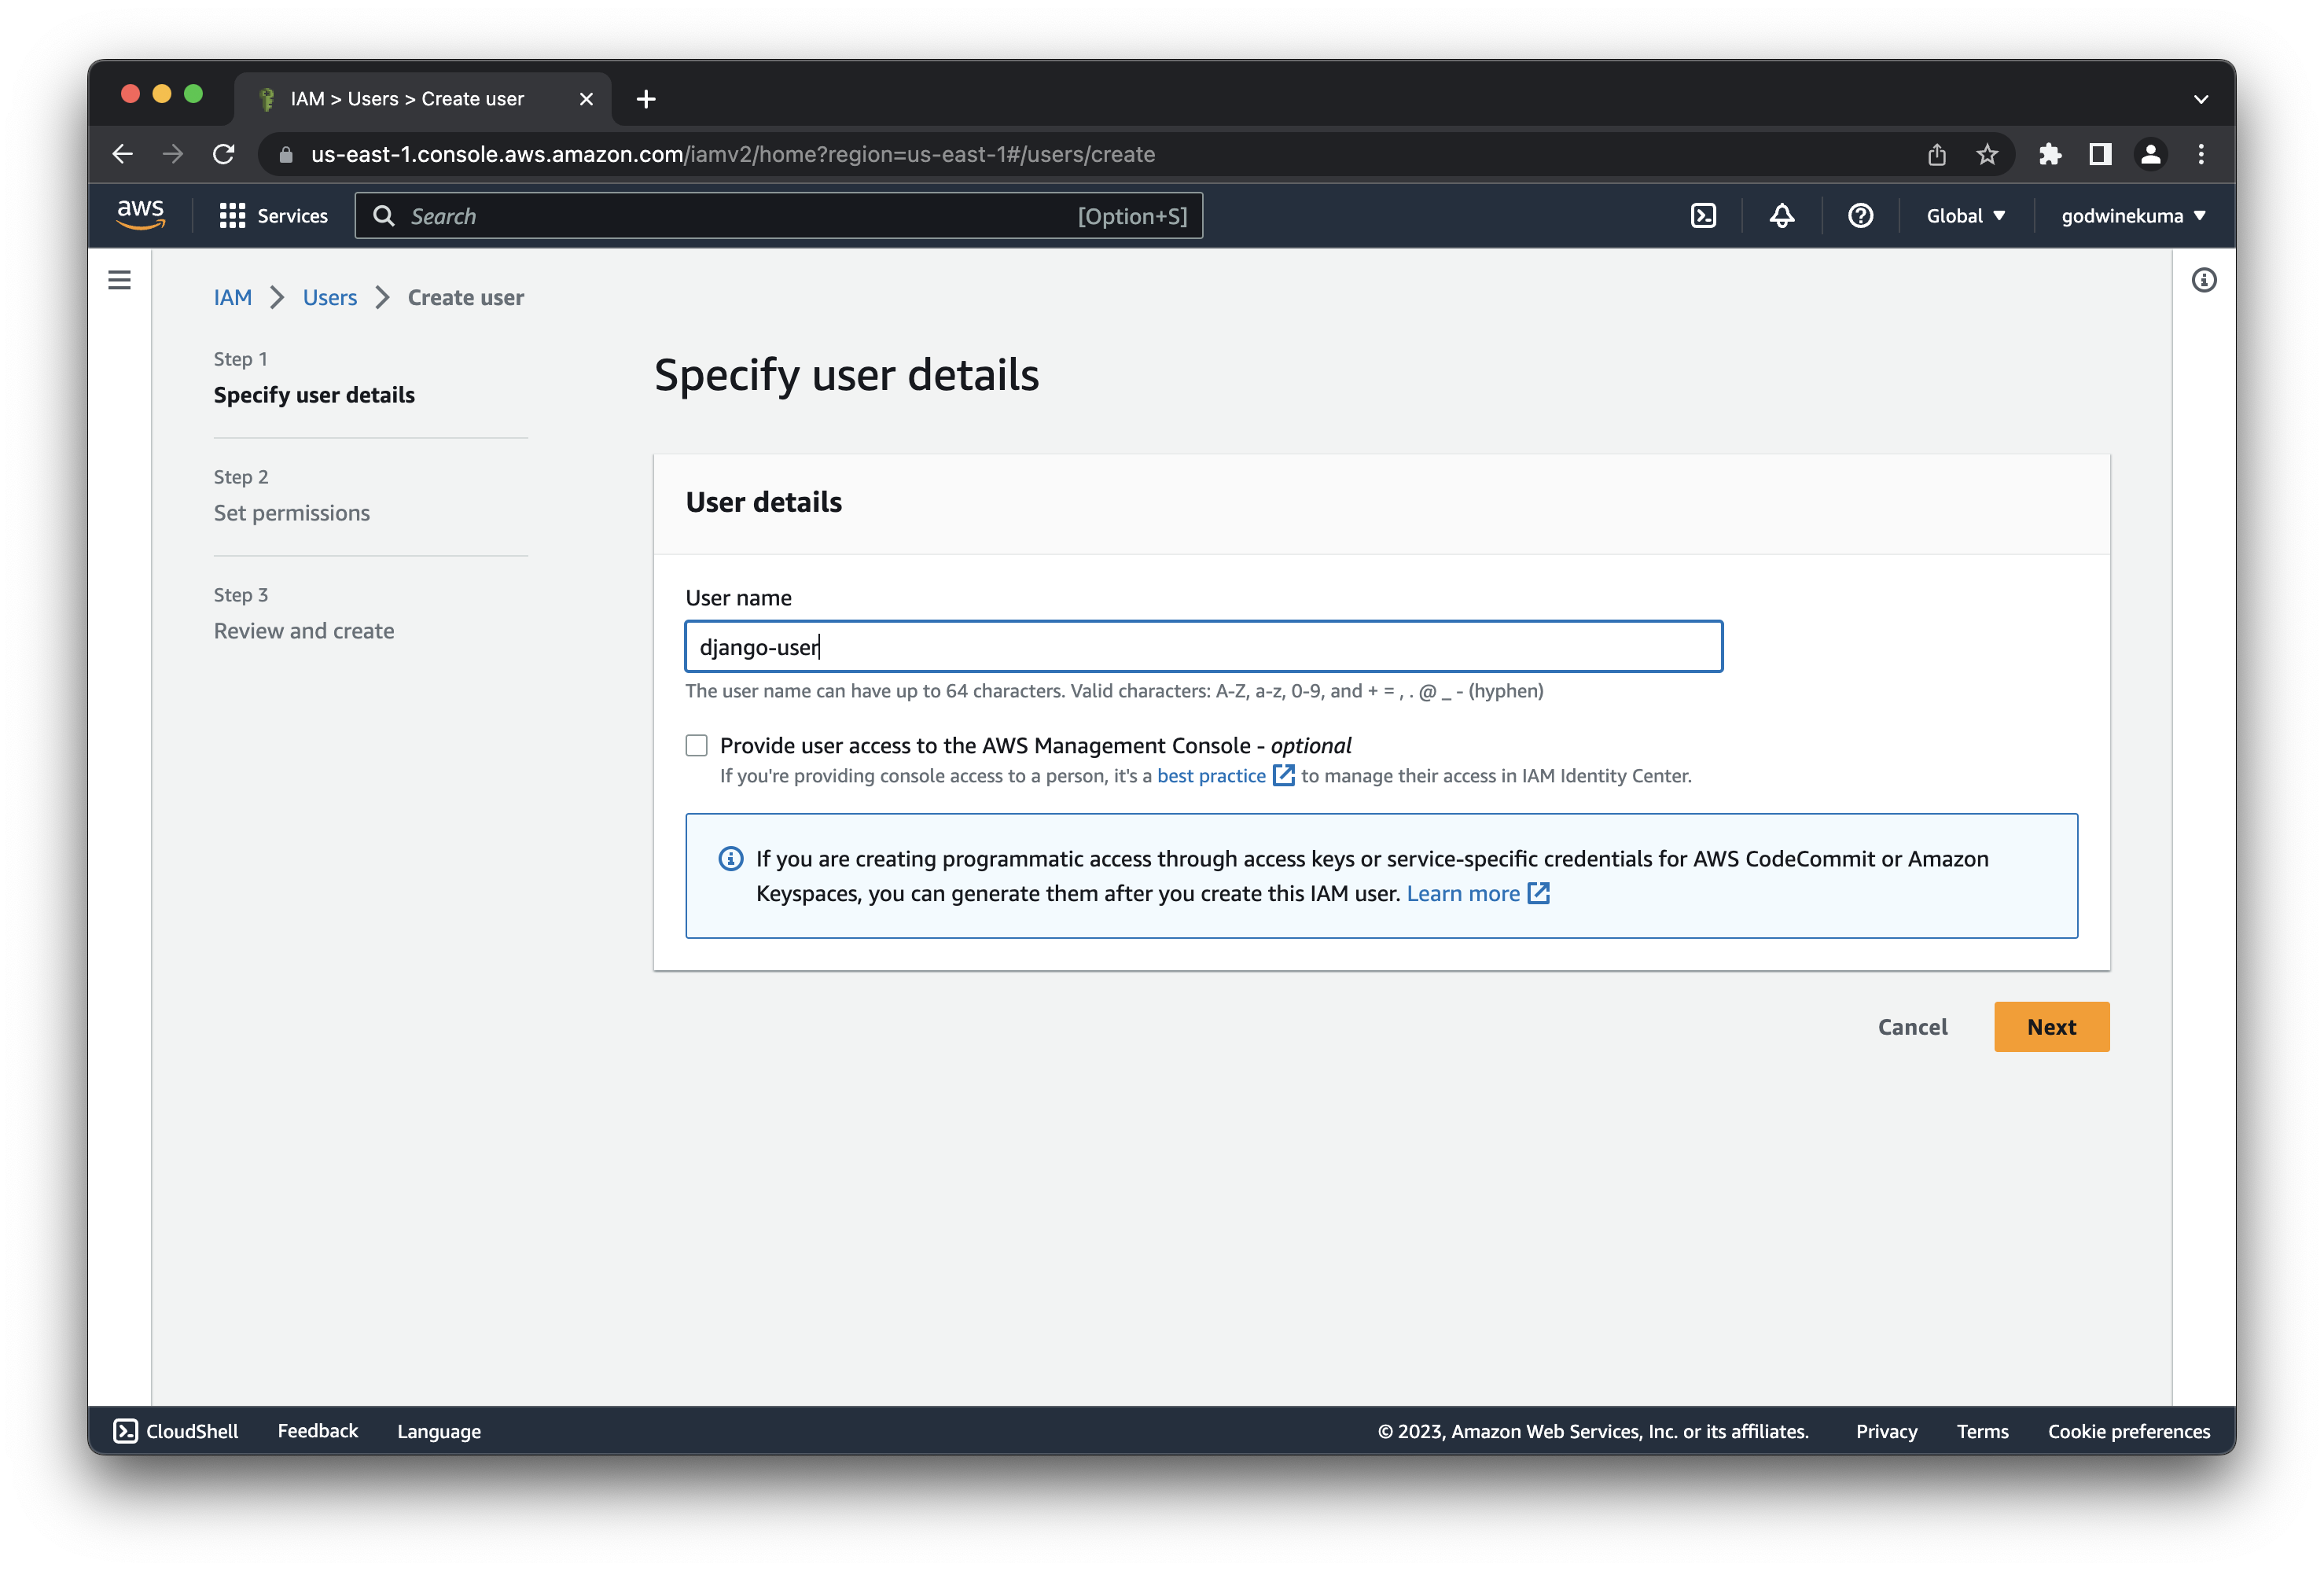Click the User name input field
This screenshot has height=1571, width=2324.
1203,647
